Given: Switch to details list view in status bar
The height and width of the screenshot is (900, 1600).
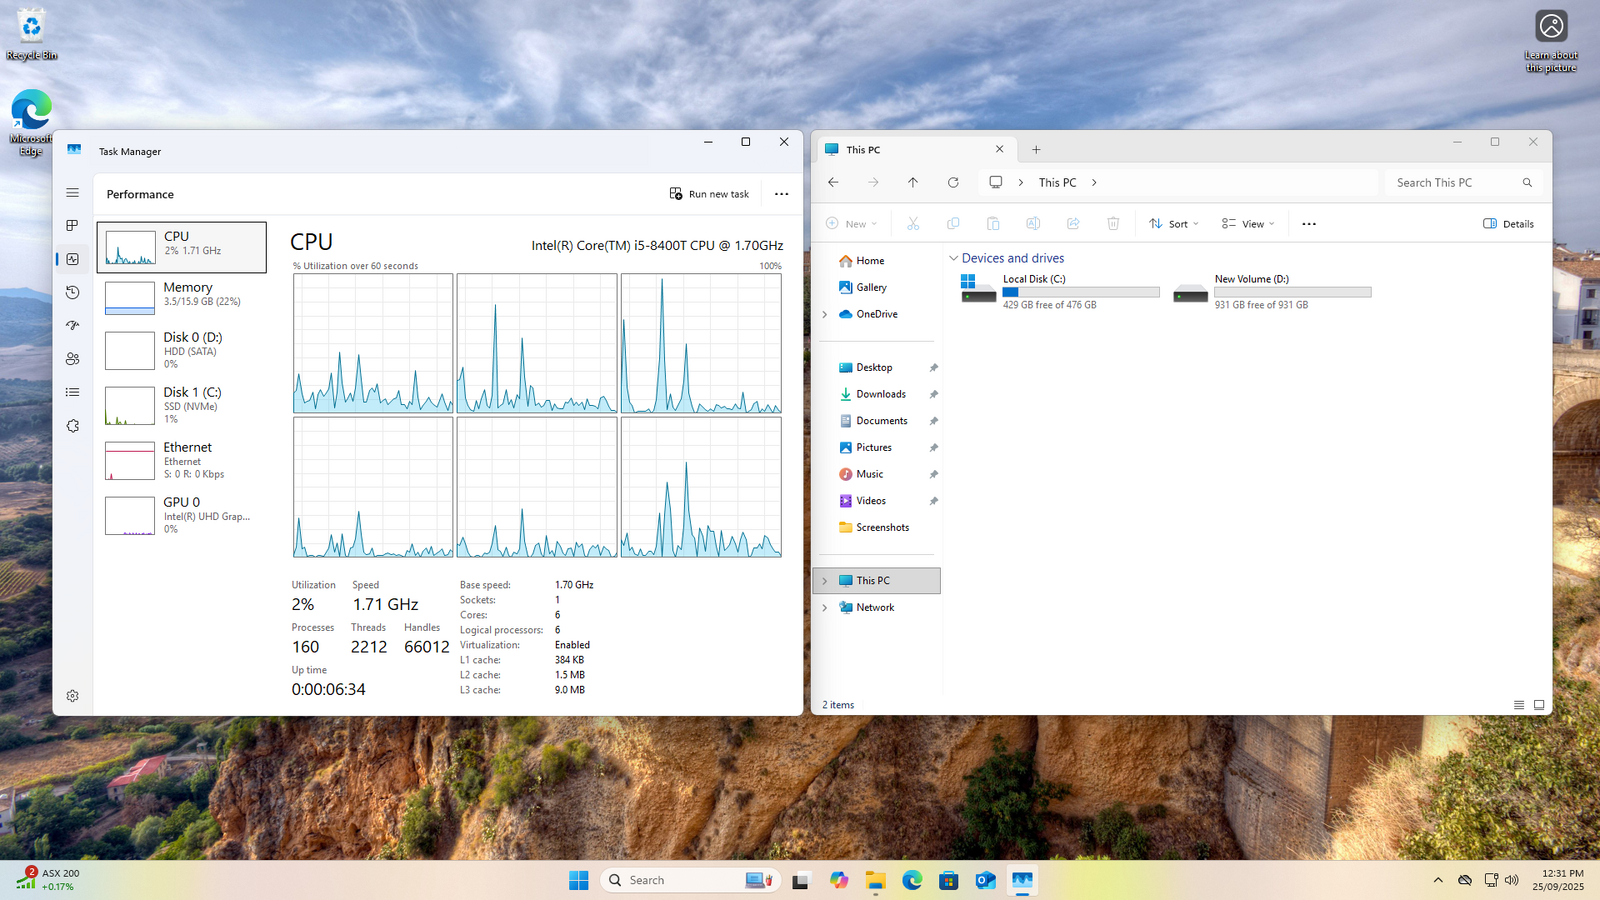Looking at the screenshot, I should (x=1519, y=705).
